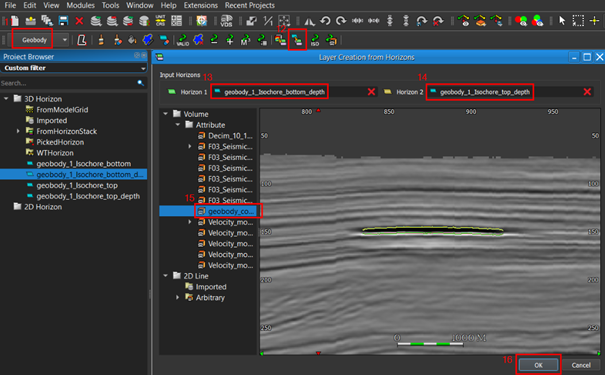Click the rotate right (redo arrow) icon
The height and width of the screenshot is (375, 605).
point(341,20)
